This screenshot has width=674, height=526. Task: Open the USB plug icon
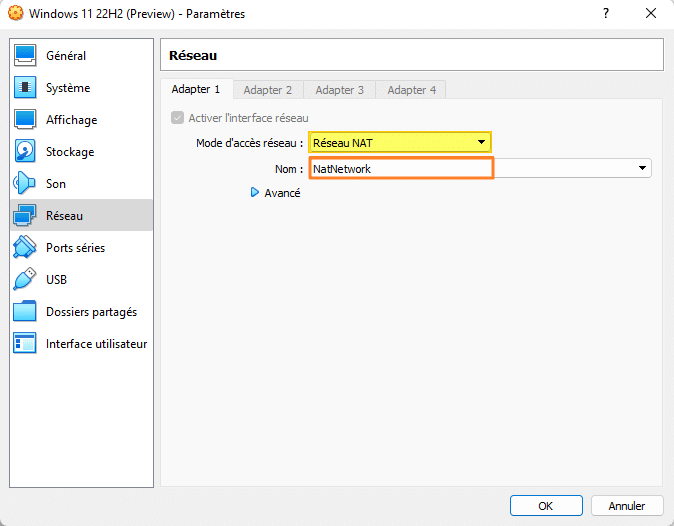[x=25, y=280]
